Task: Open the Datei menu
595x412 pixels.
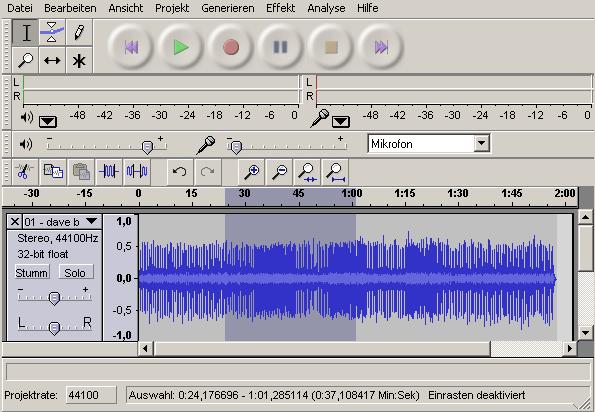Action: tap(20, 8)
